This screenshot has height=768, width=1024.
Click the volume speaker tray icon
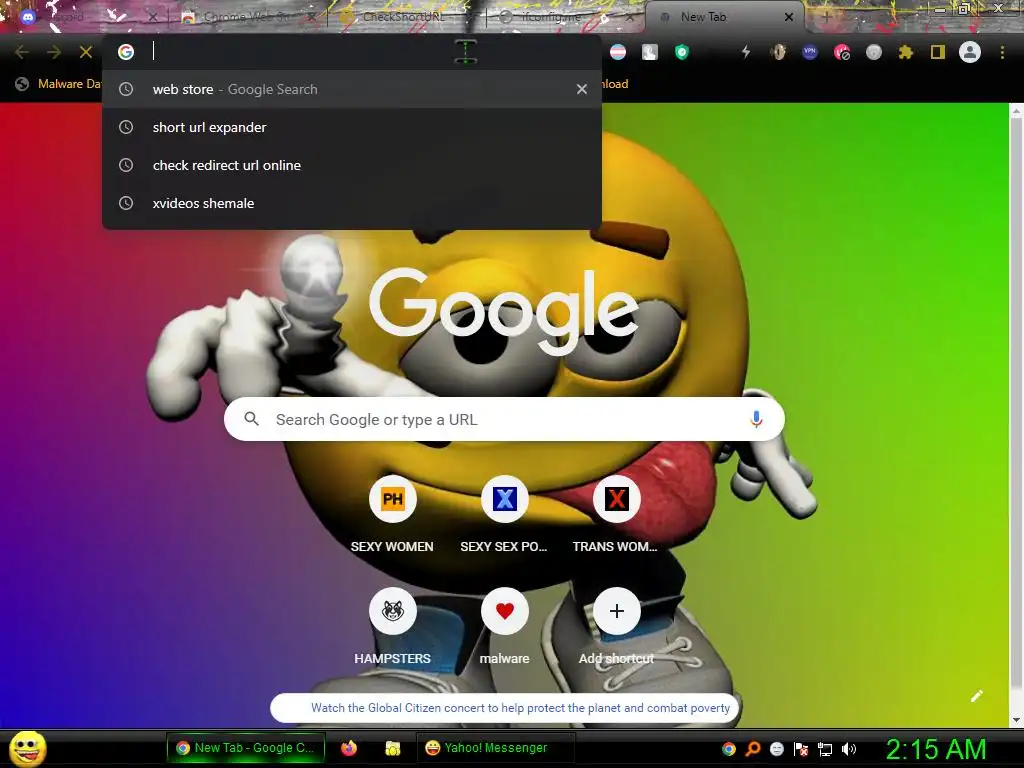tap(849, 748)
